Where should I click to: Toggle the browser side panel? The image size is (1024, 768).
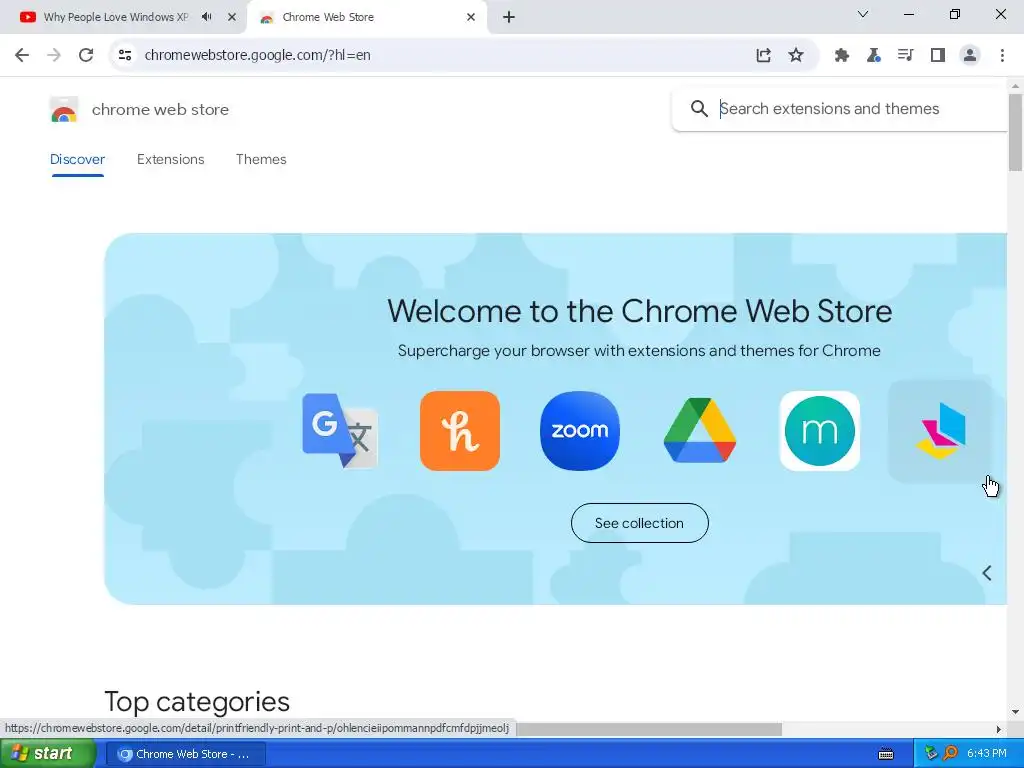pos(938,55)
